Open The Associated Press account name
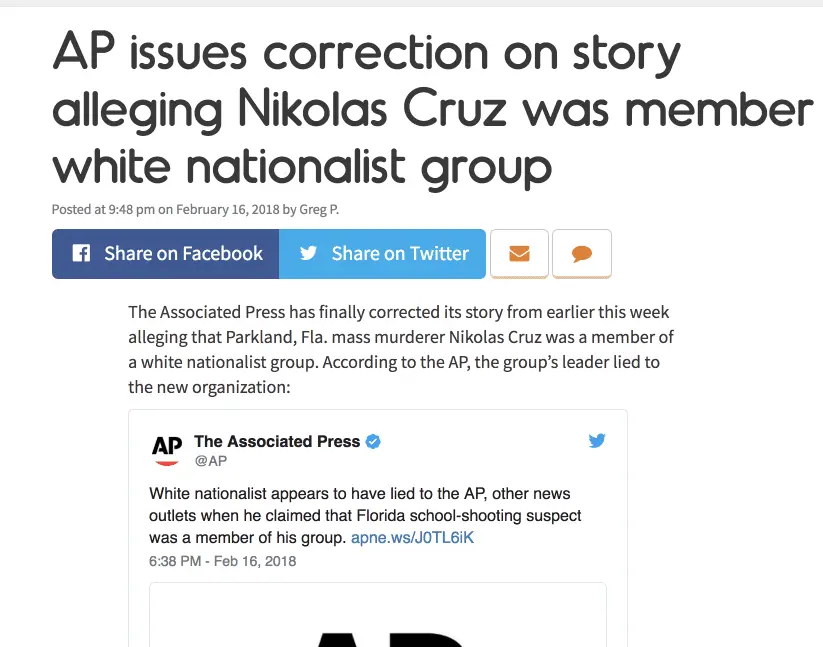This screenshot has width=823, height=647. [276, 441]
